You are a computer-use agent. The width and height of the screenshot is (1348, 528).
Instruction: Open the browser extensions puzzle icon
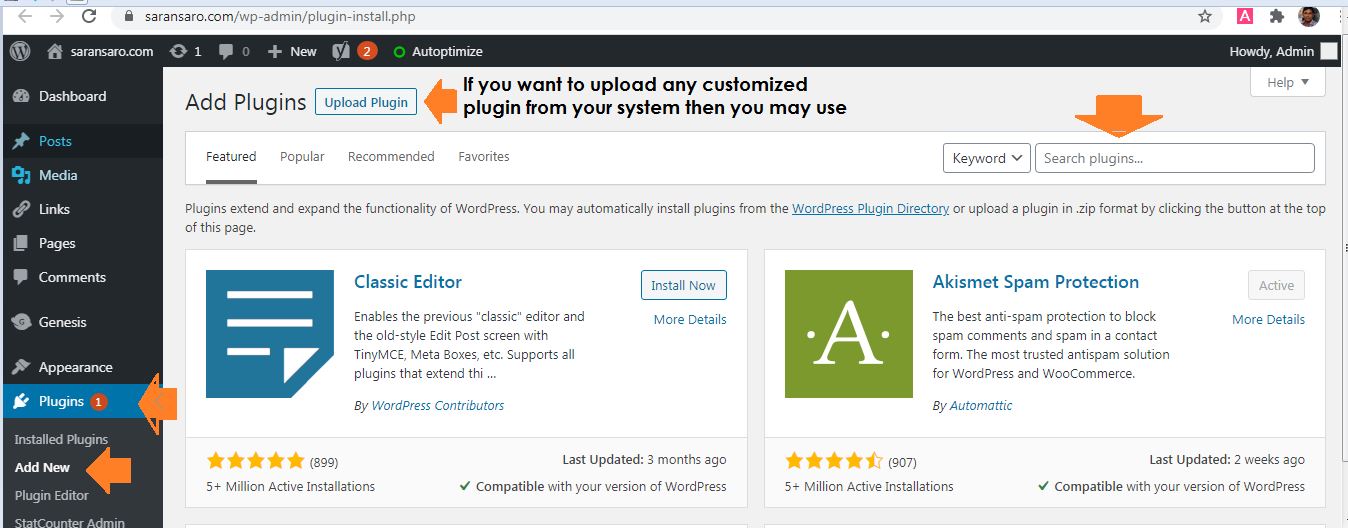coord(1276,16)
